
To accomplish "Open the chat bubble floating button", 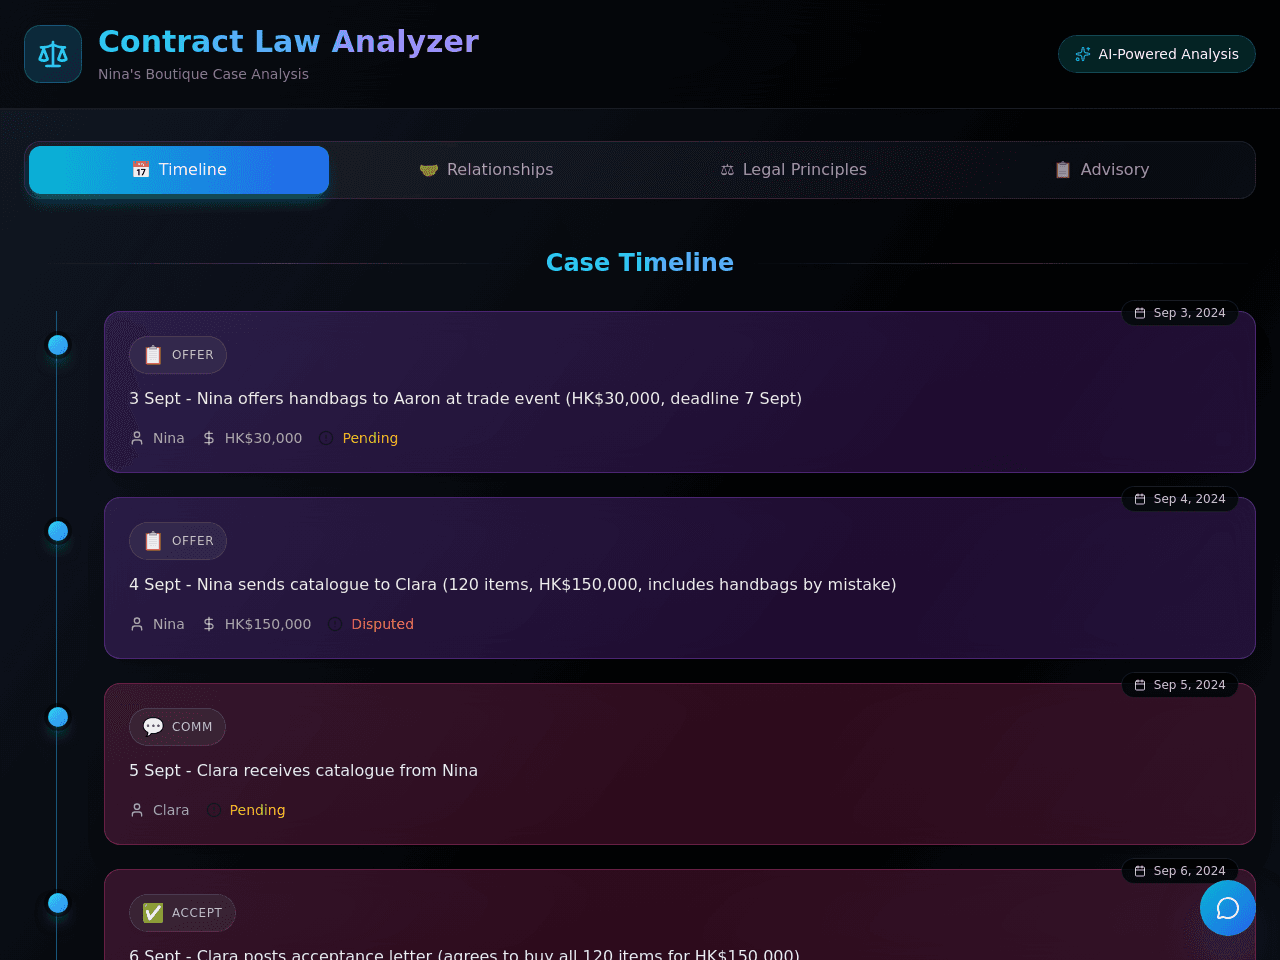I will click(1228, 908).
